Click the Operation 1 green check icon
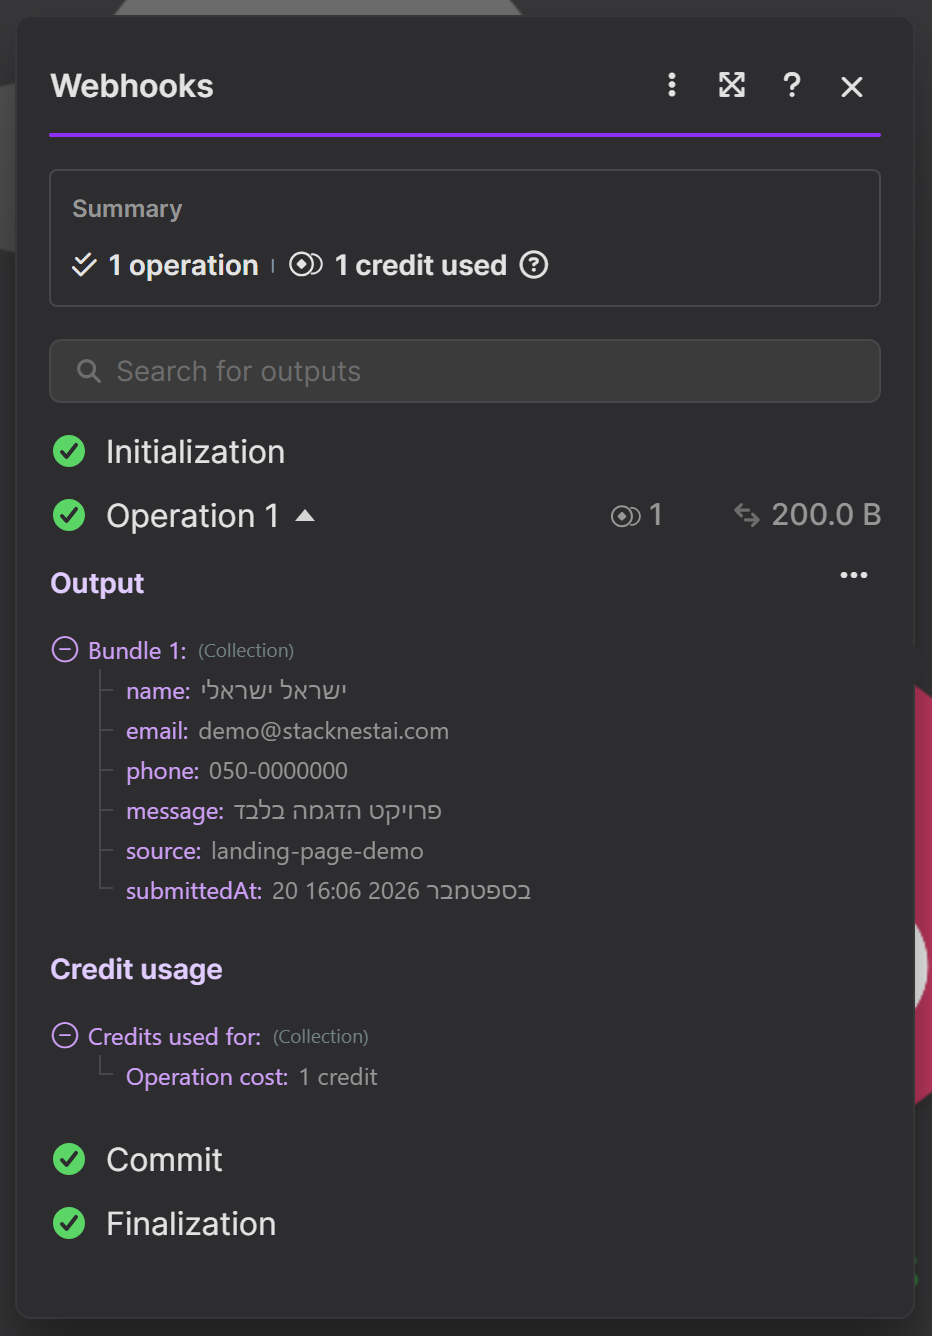 pyautogui.click(x=69, y=516)
